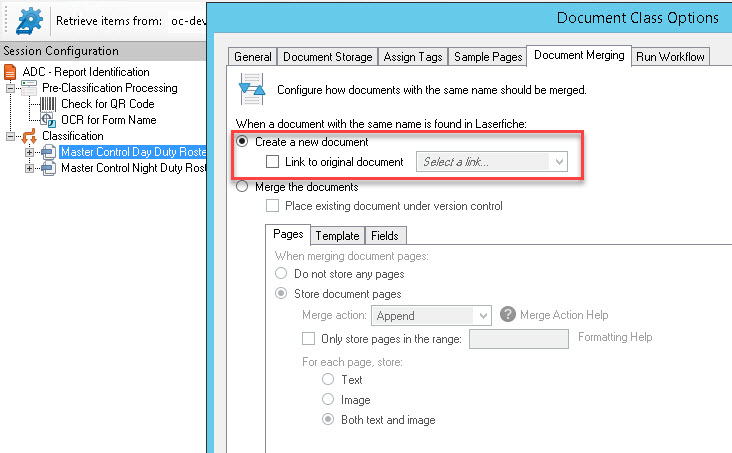Screen dimensions: 732x453
Task: Select the Create a new document radio button
Action: (242, 141)
